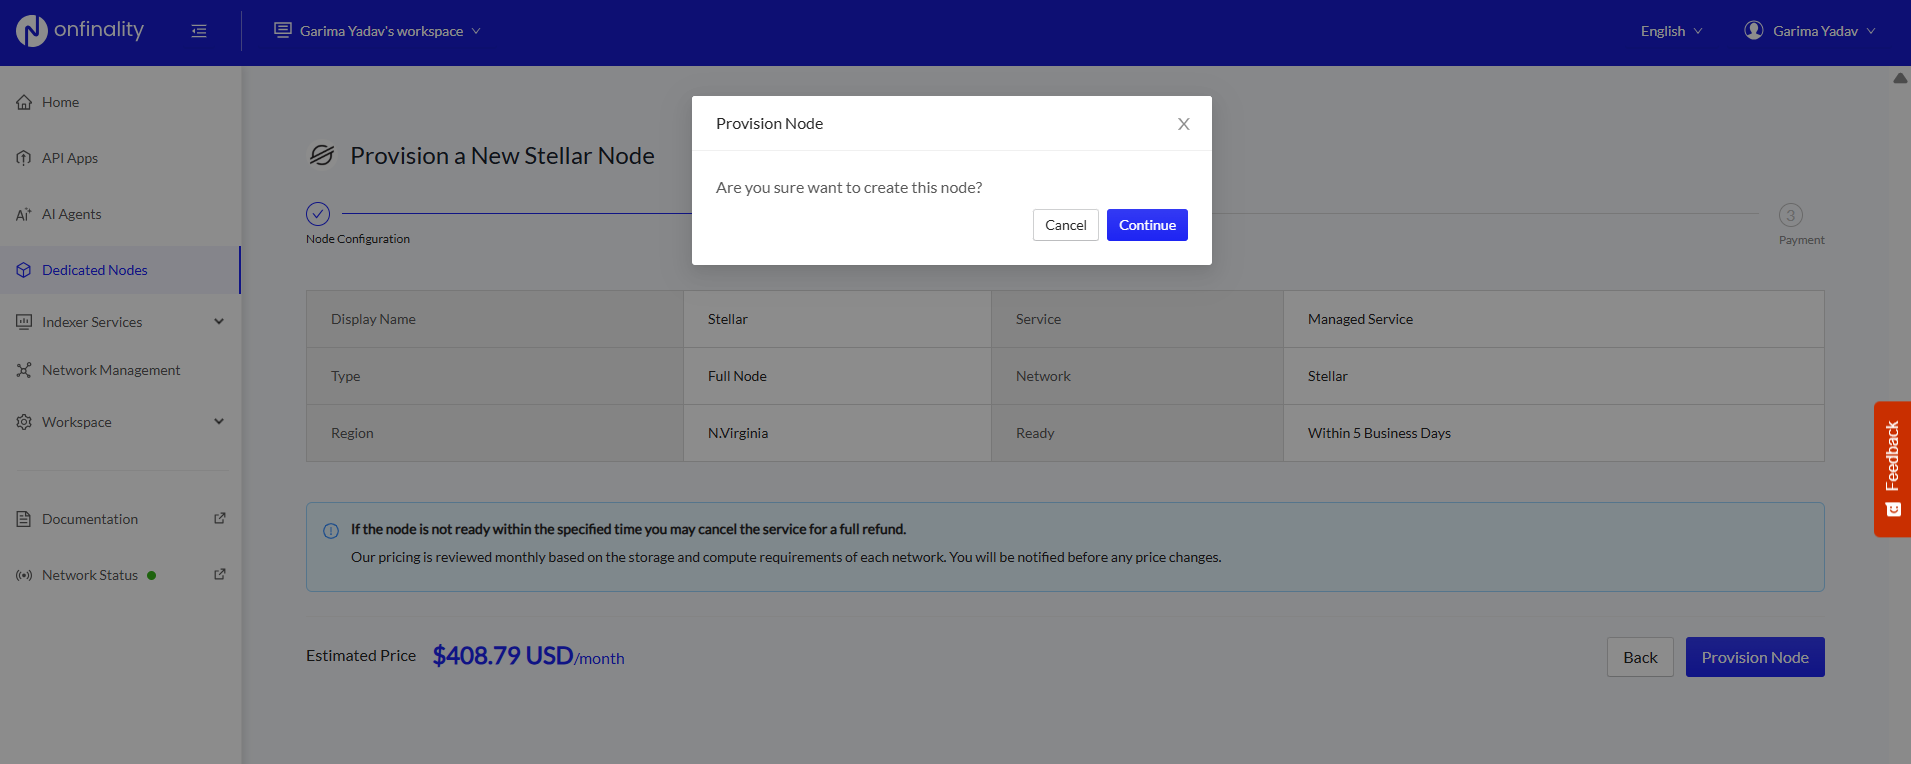Click the API Apps icon
This screenshot has height=764, width=1911.
click(x=24, y=158)
